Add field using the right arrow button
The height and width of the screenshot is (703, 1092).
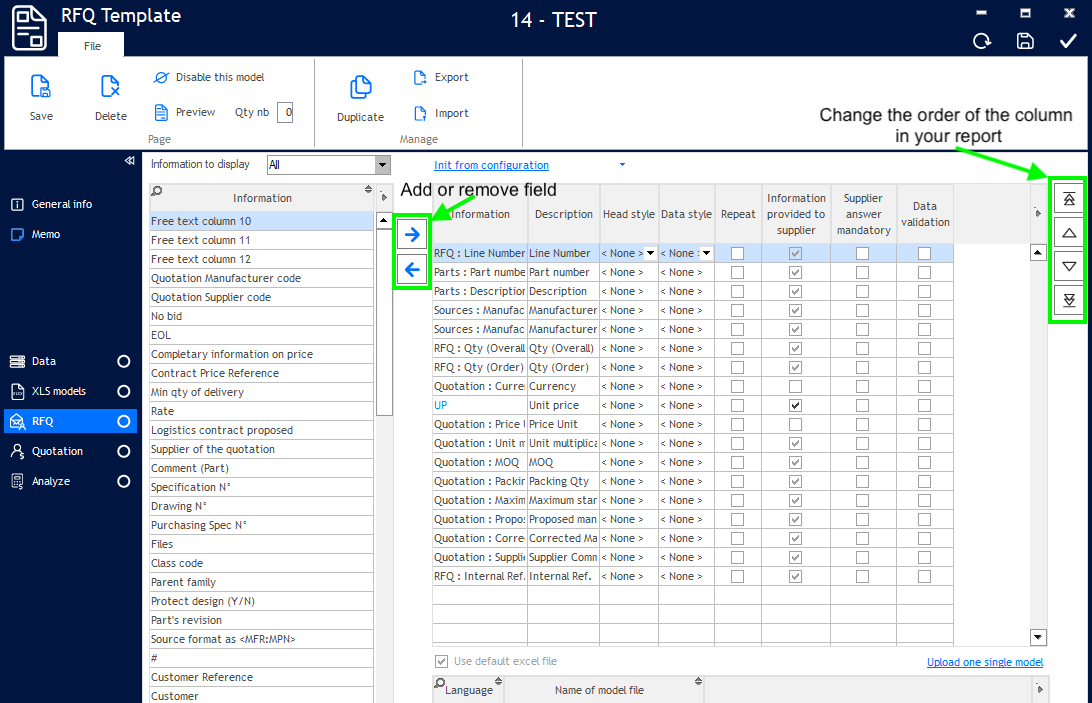click(412, 234)
